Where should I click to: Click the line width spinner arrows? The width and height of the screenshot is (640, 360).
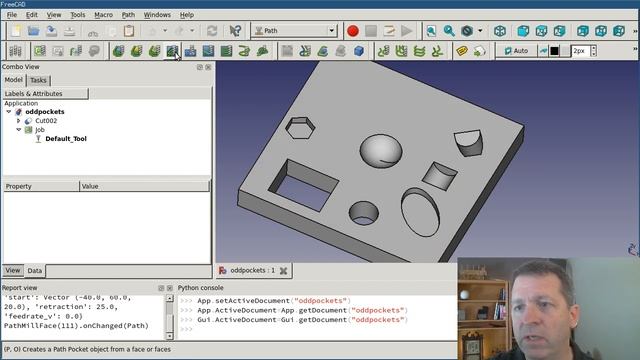point(593,51)
